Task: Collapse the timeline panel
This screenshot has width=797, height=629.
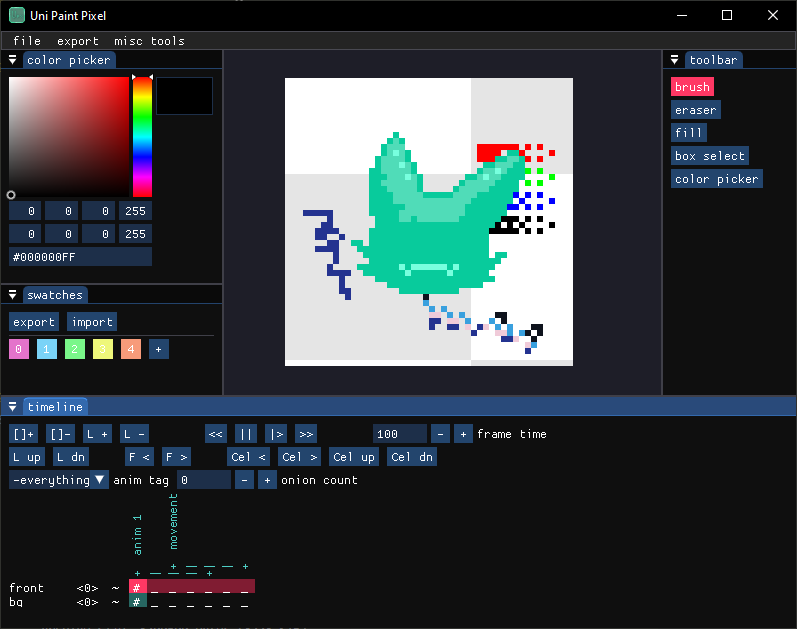Action: click(13, 407)
